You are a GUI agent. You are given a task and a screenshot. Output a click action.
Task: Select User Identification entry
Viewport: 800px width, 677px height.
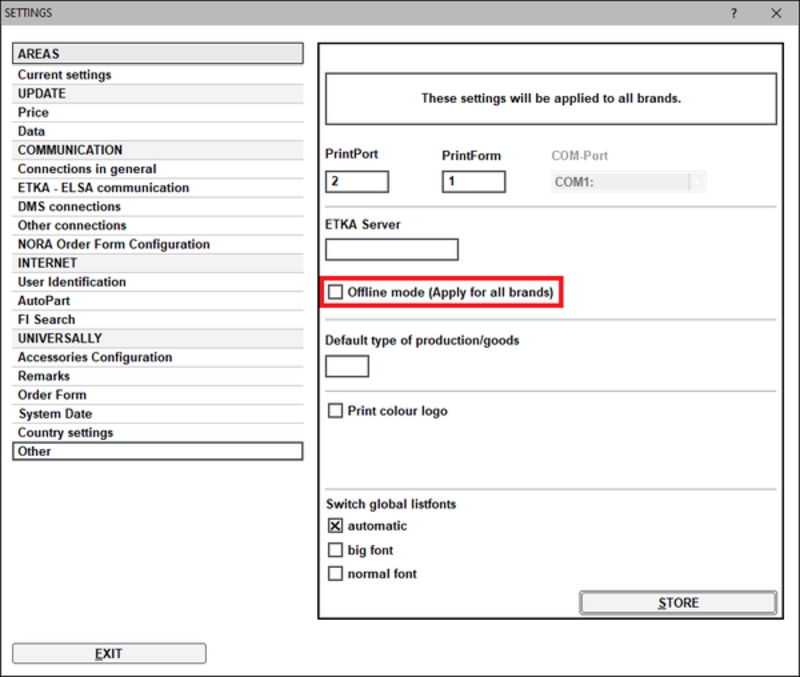point(72,282)
